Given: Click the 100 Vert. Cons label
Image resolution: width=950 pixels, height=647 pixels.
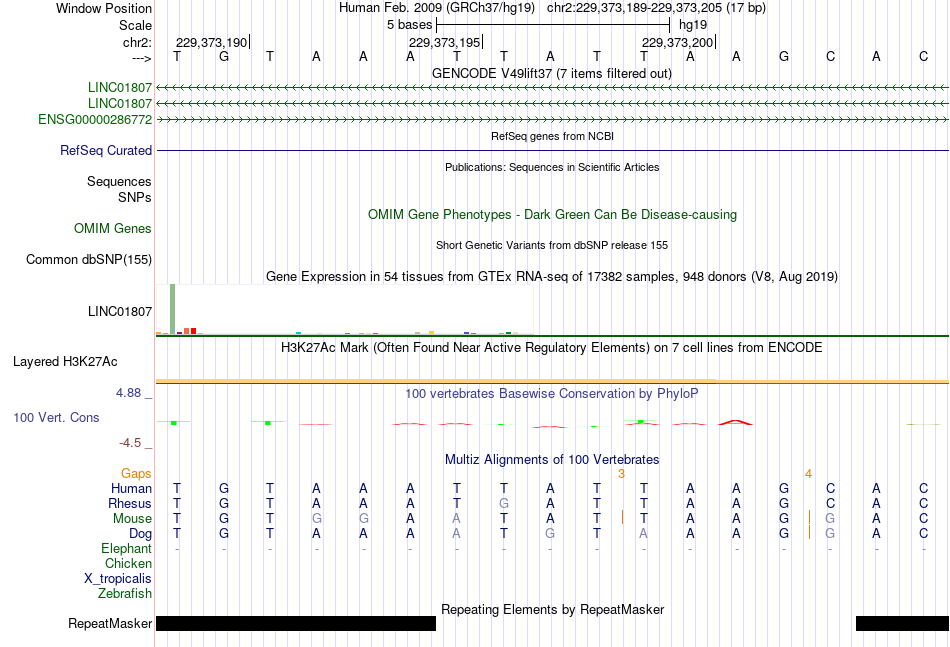Looking at the screenshot, I should coord(56,417).
